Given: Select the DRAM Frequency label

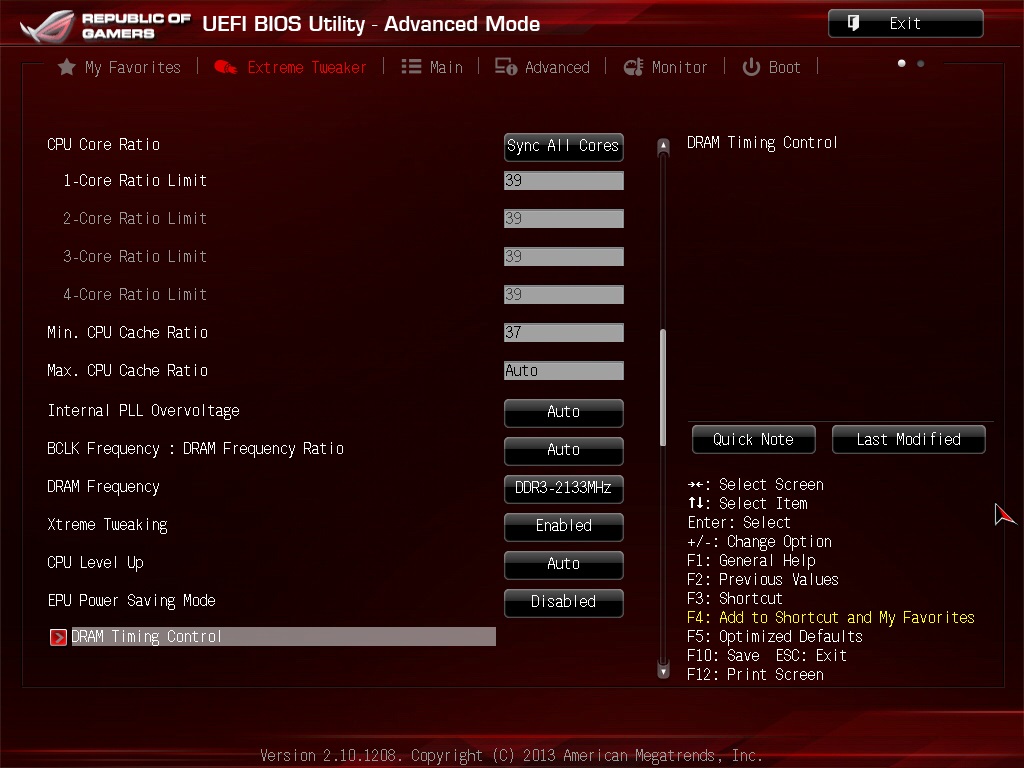Looking at the screenshot, I should coord(103,487).
